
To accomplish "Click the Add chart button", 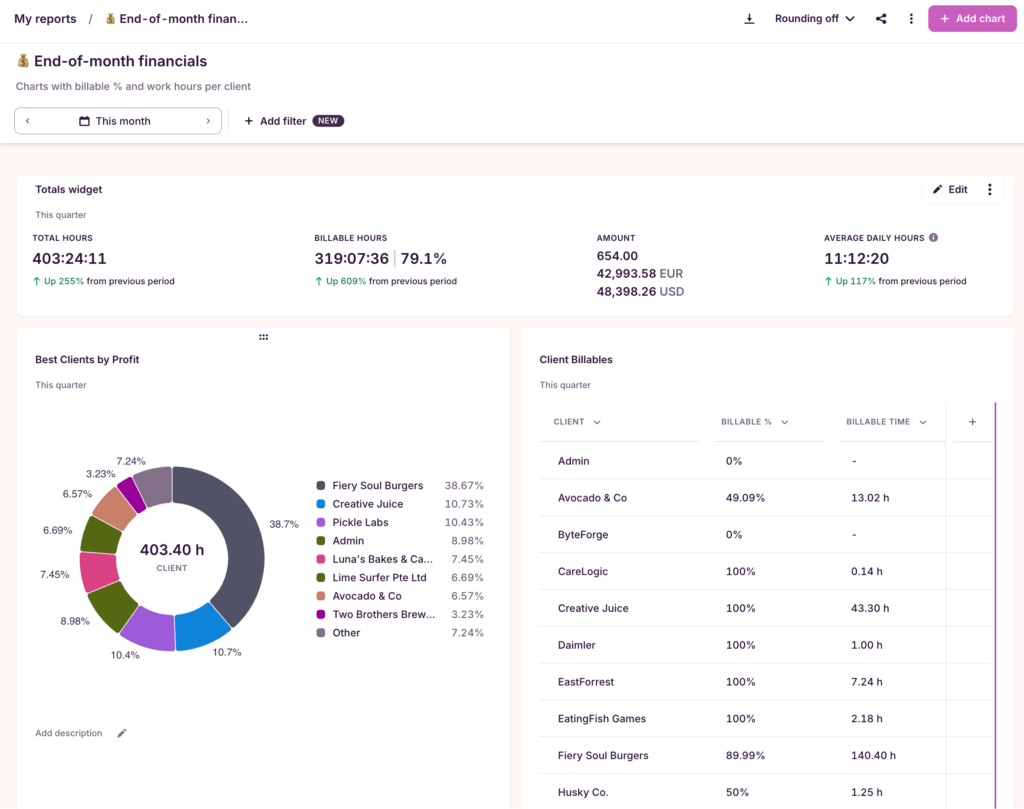I will point(971,18).
